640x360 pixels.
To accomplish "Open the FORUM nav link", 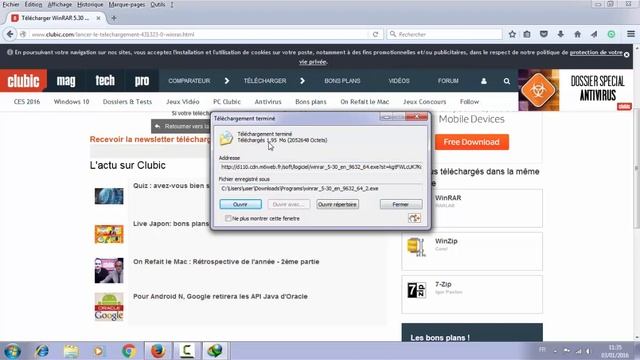I will coord(448,81).
